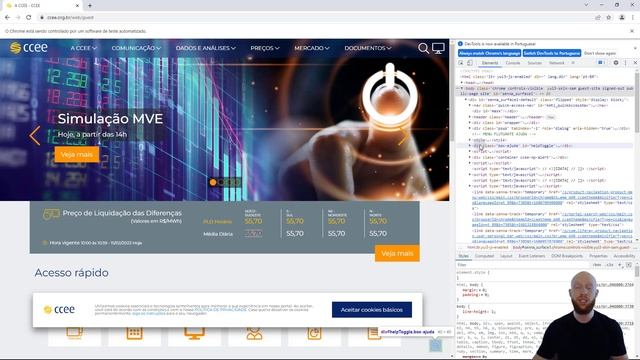
Task: Open the Properties tab in DevTools
Action: pos(598,256)
